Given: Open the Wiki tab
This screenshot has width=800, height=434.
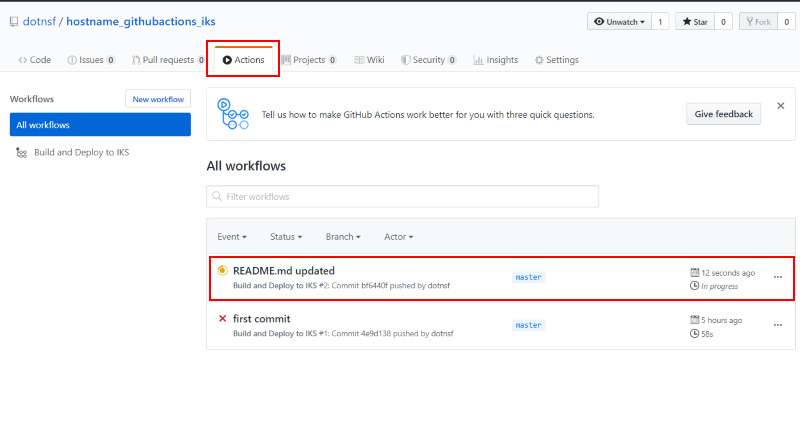Looking at the screenshot, I should coord(369,60).
